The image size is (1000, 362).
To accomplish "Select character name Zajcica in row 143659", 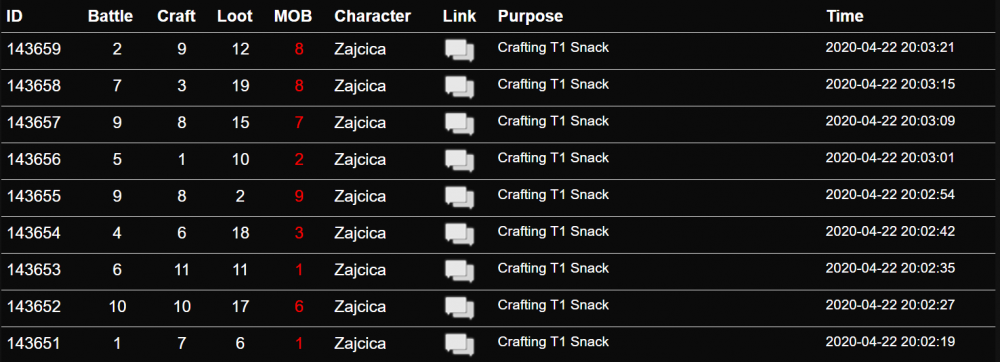I will point(360,50).
